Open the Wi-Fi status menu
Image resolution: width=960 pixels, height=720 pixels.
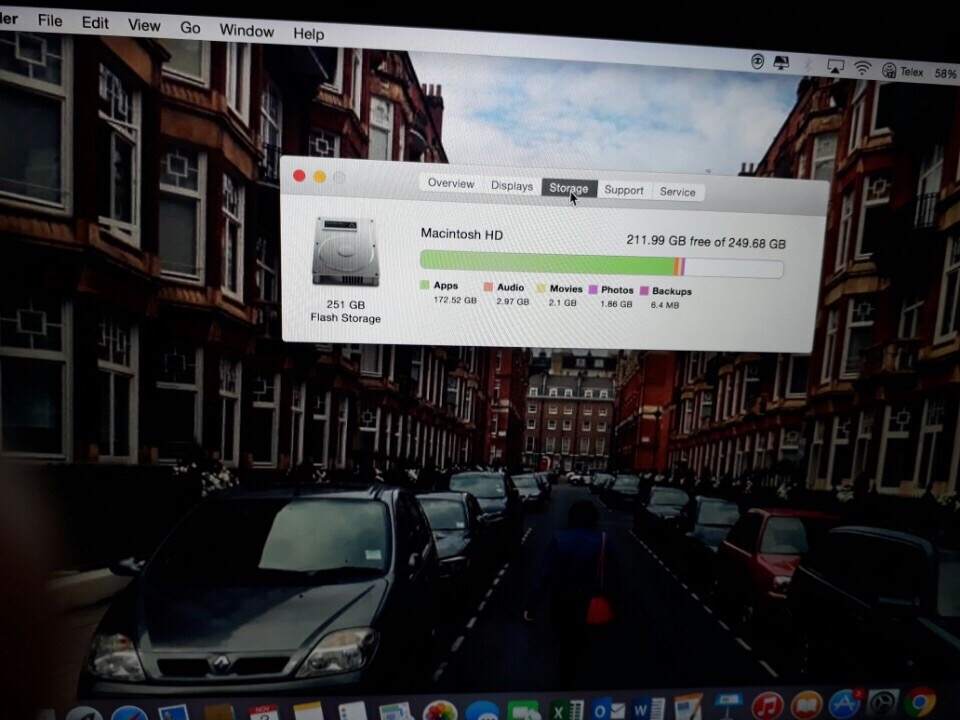point(862,68)
